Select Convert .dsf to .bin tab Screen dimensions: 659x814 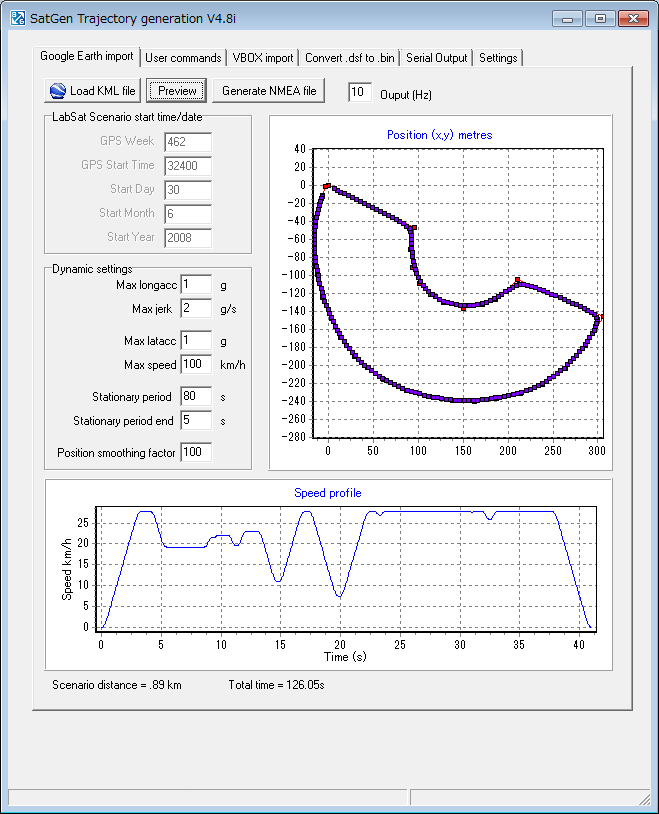pos(351,58)
